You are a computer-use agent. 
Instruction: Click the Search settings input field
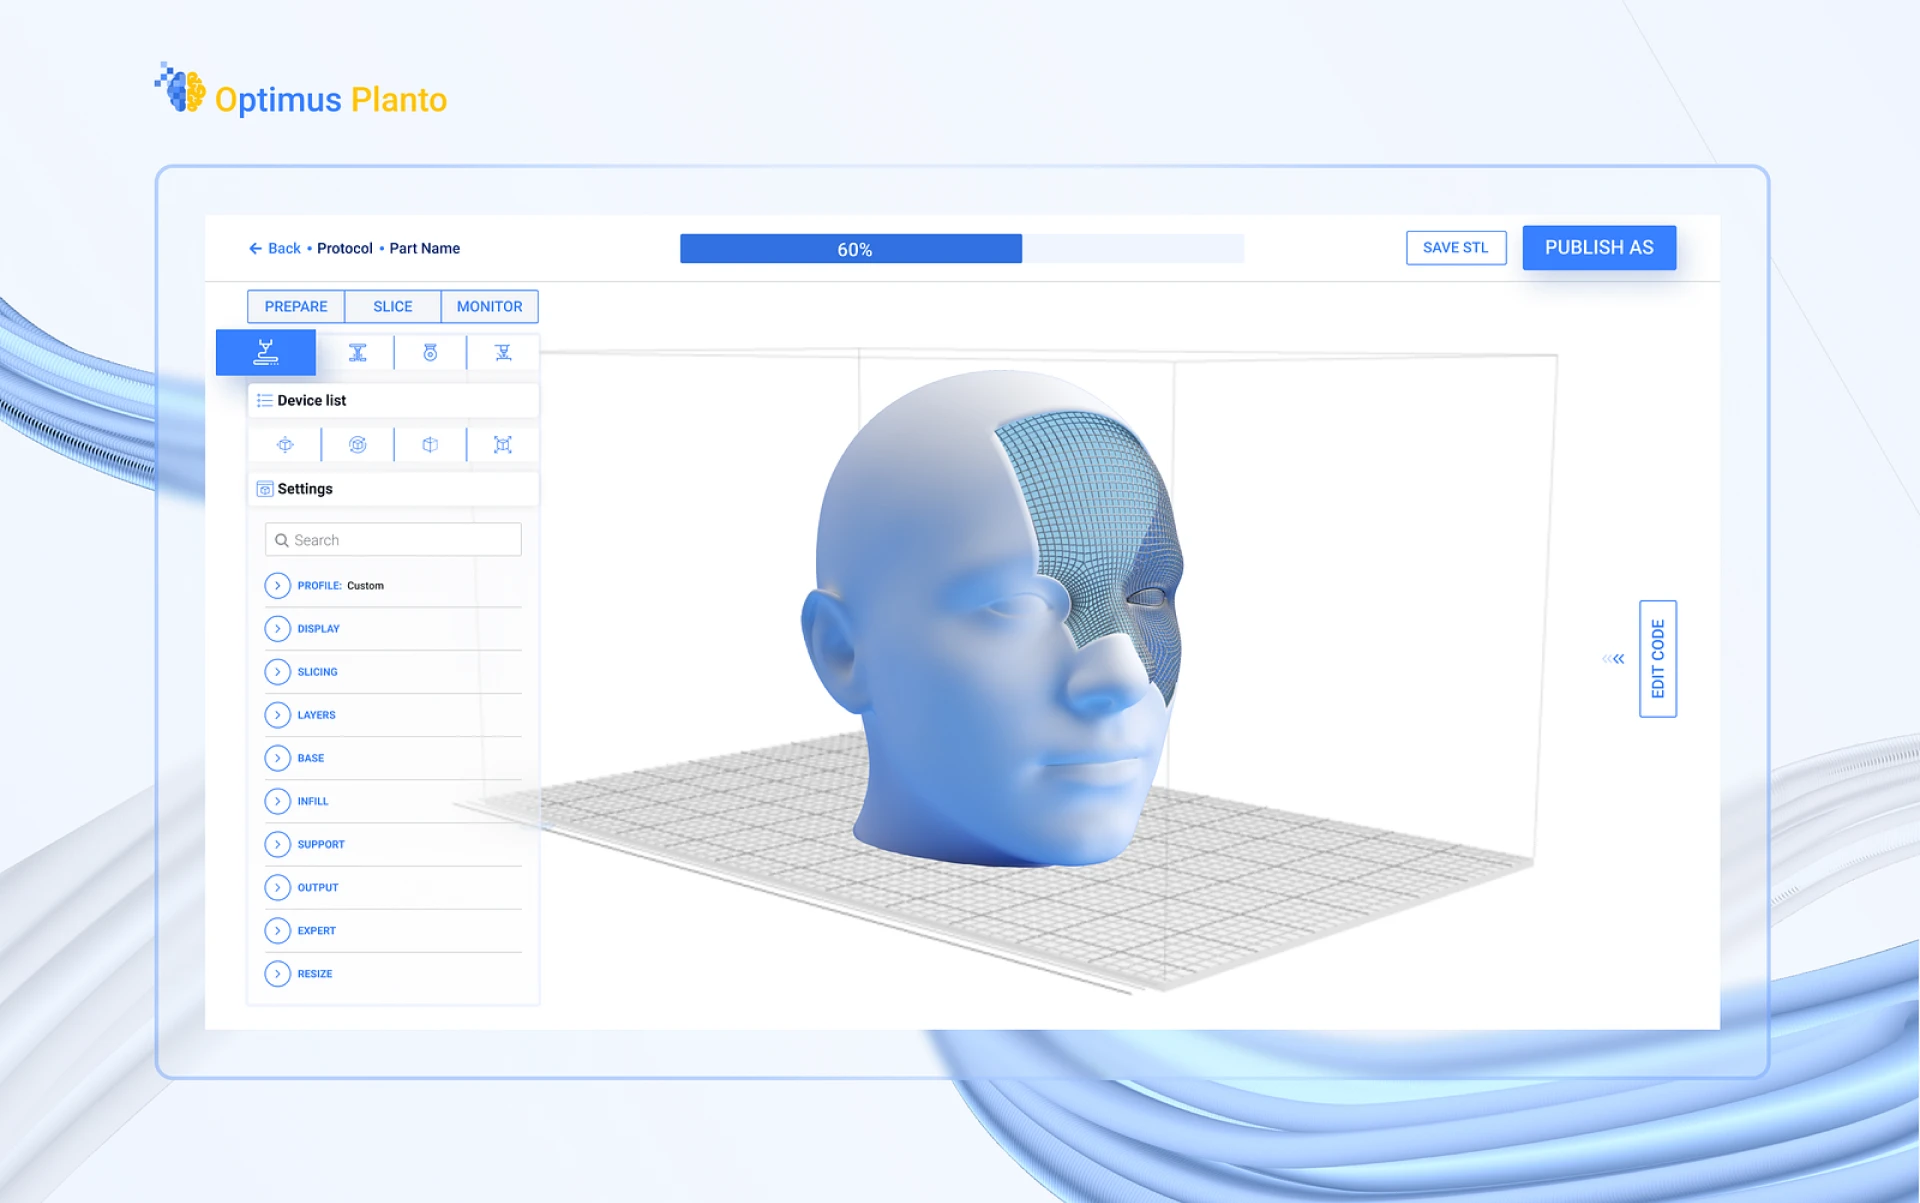[x=392, y=541]
